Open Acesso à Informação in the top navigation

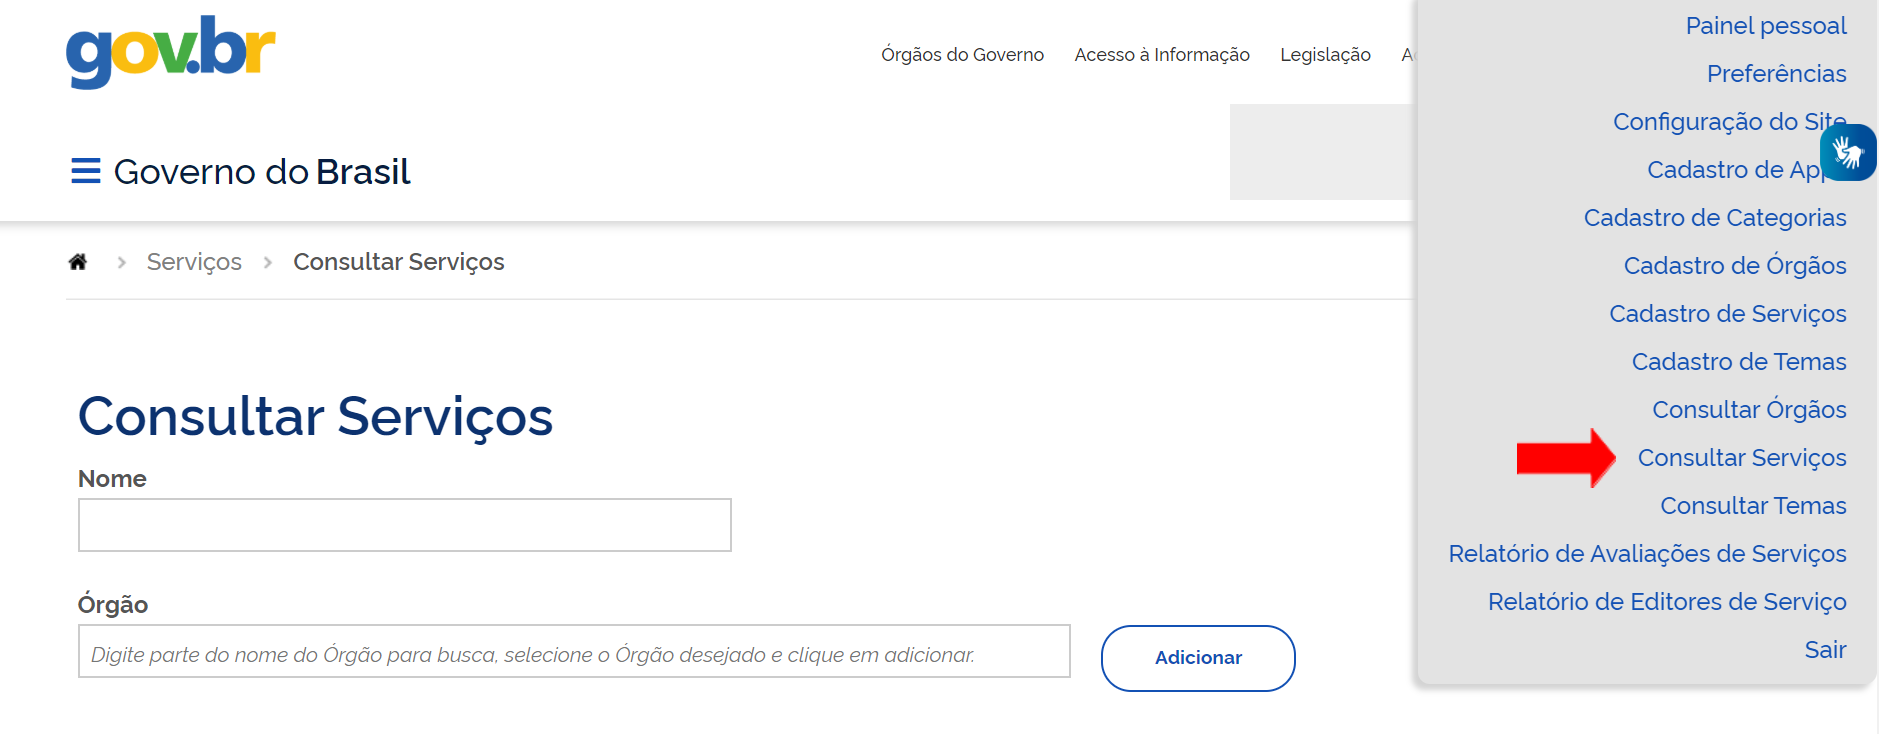1162,55
